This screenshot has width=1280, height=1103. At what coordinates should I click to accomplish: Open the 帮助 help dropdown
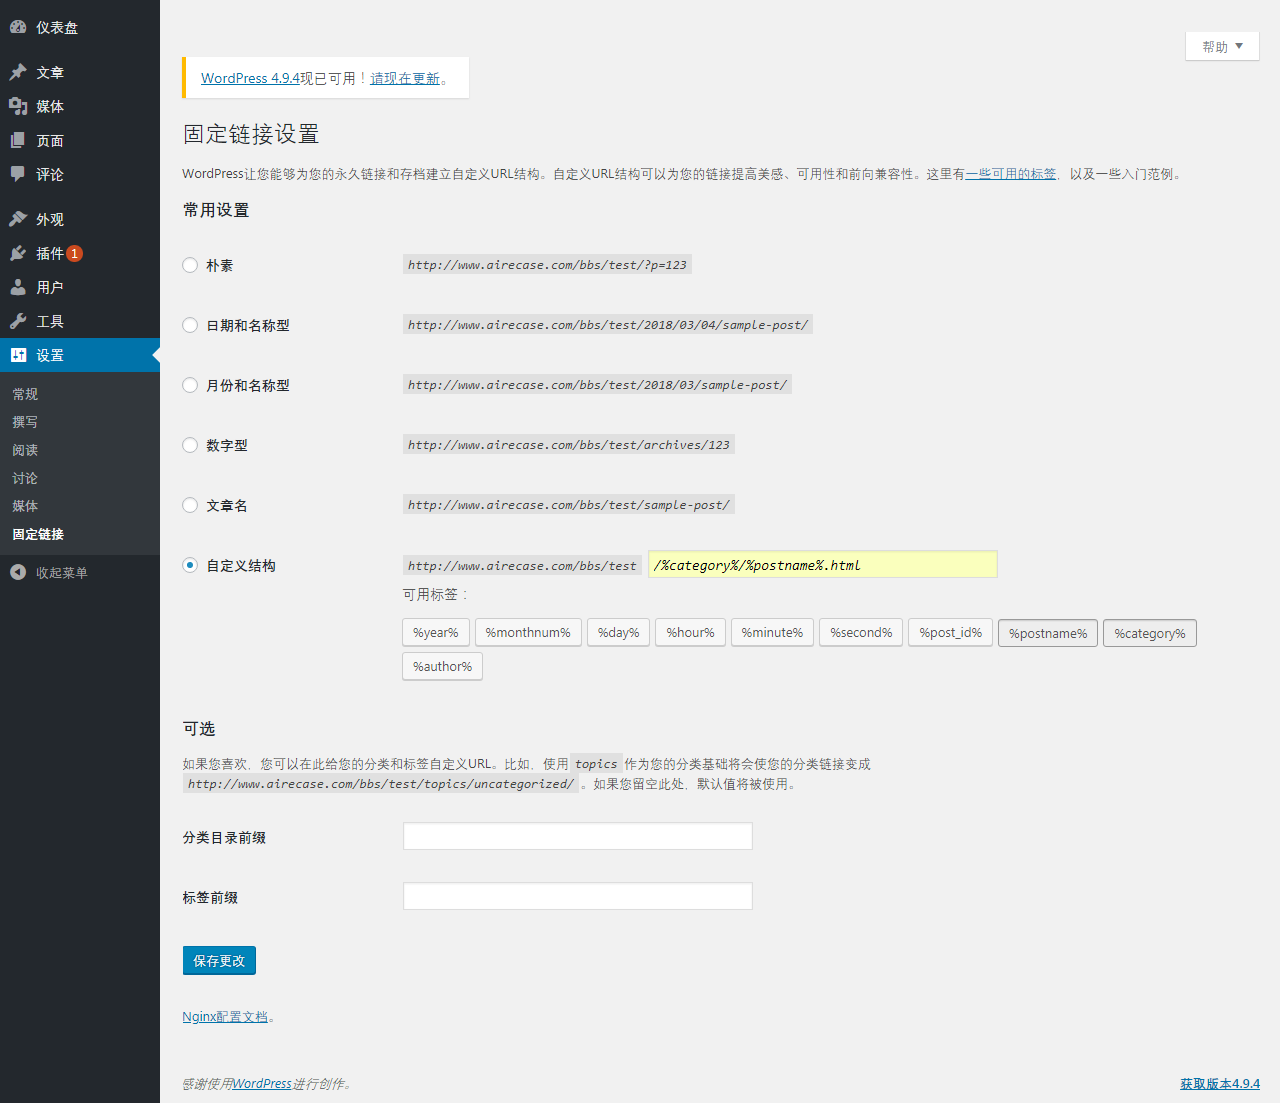point(1221,46)
